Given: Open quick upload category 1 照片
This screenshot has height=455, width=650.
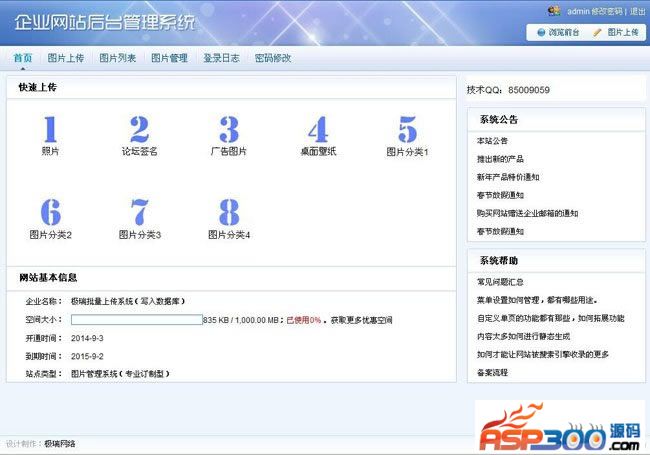Looking at the screenshot, I should [50, 136].
